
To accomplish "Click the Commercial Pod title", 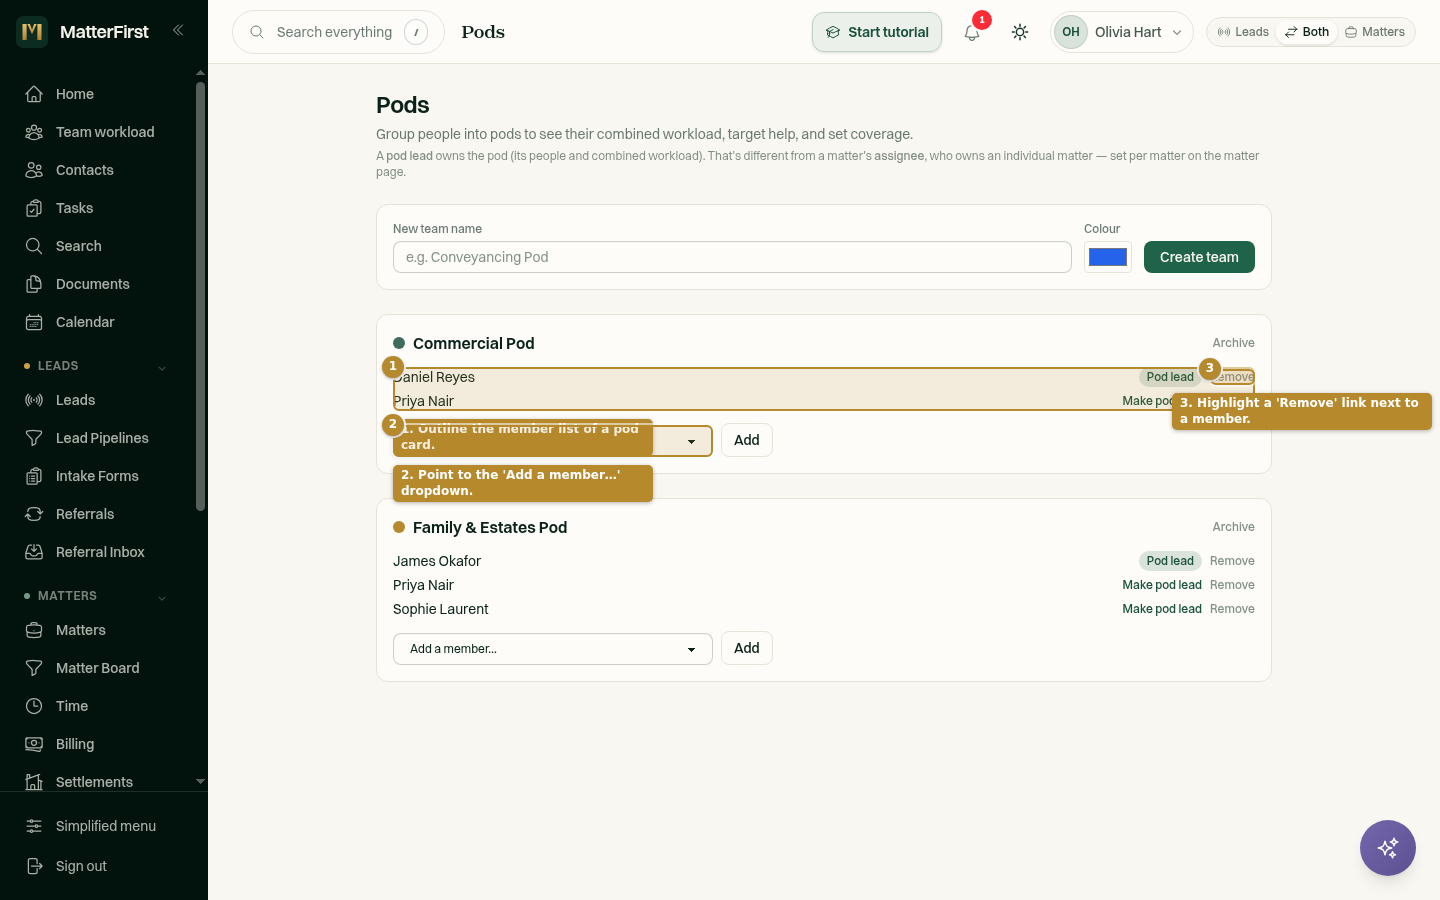I will [474, 343].
